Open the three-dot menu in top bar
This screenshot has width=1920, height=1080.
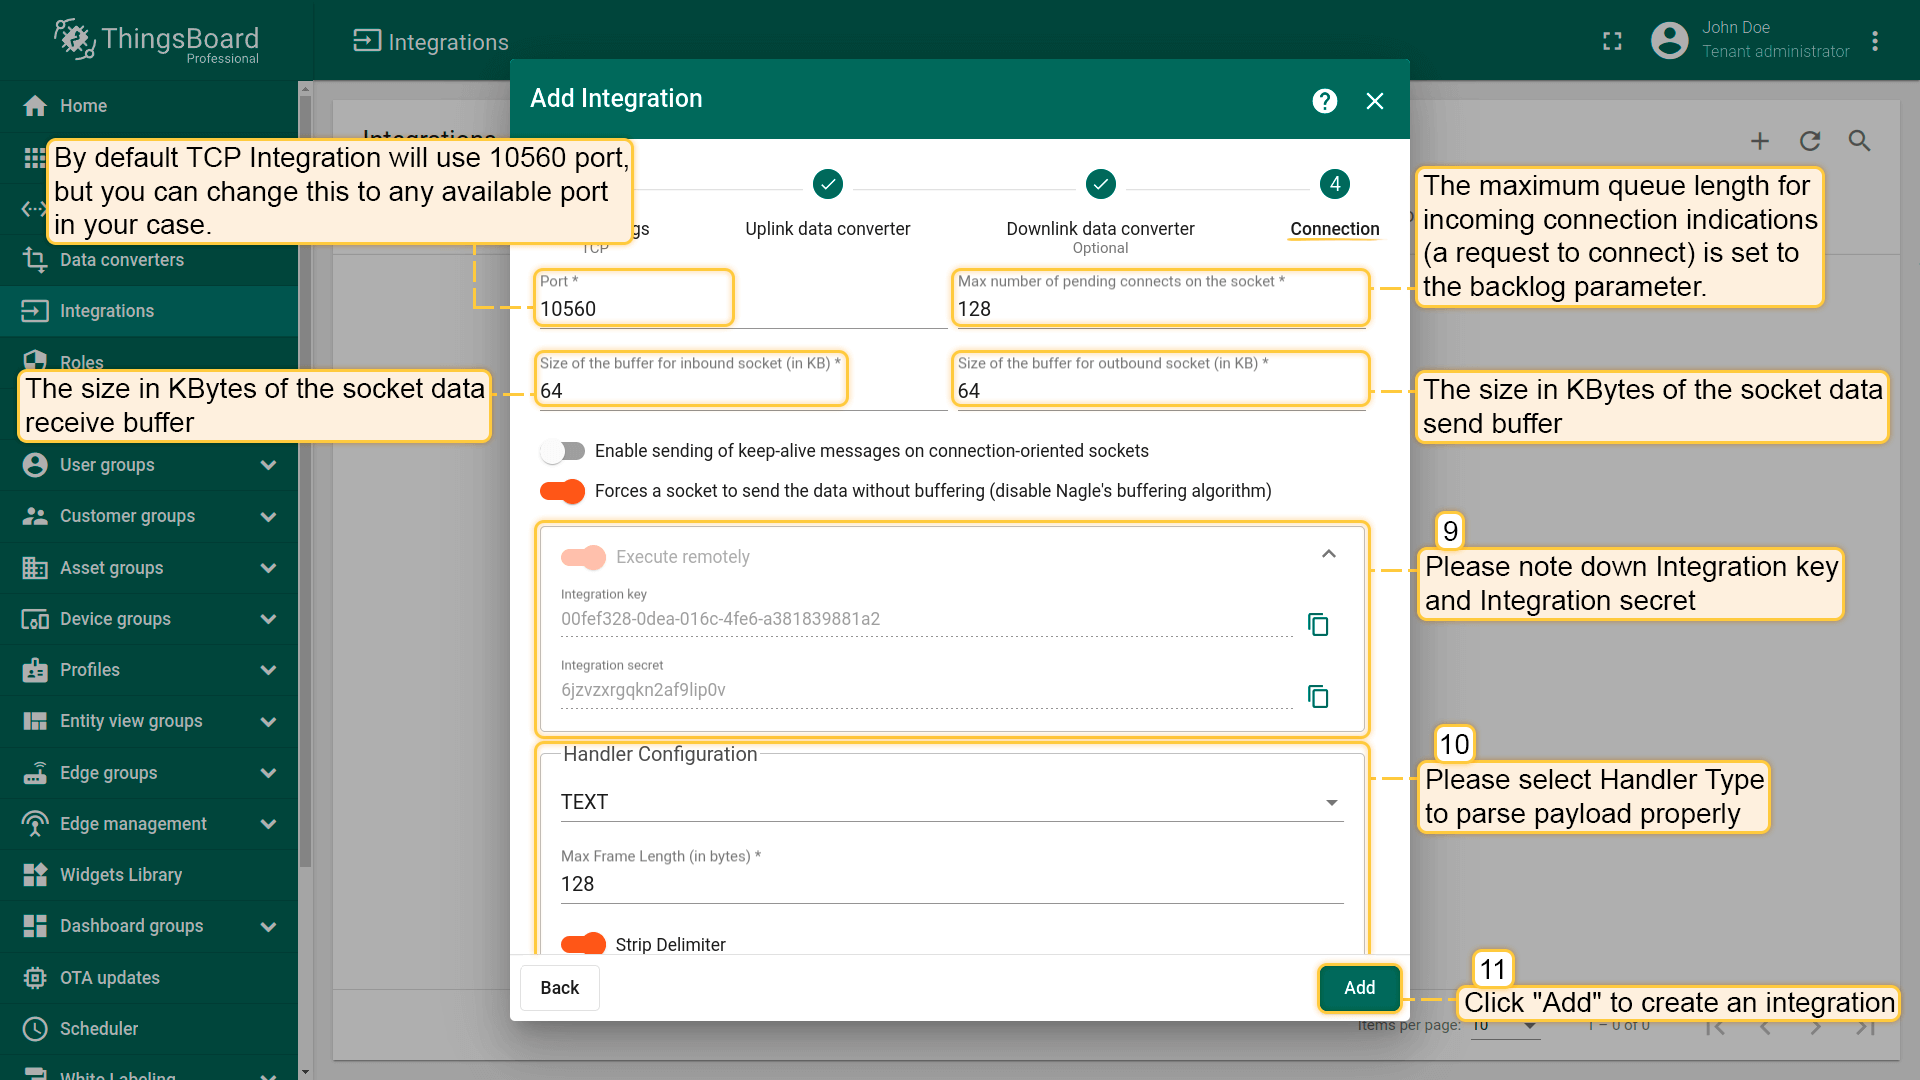pyautogui.click(x=1875, y=41)
